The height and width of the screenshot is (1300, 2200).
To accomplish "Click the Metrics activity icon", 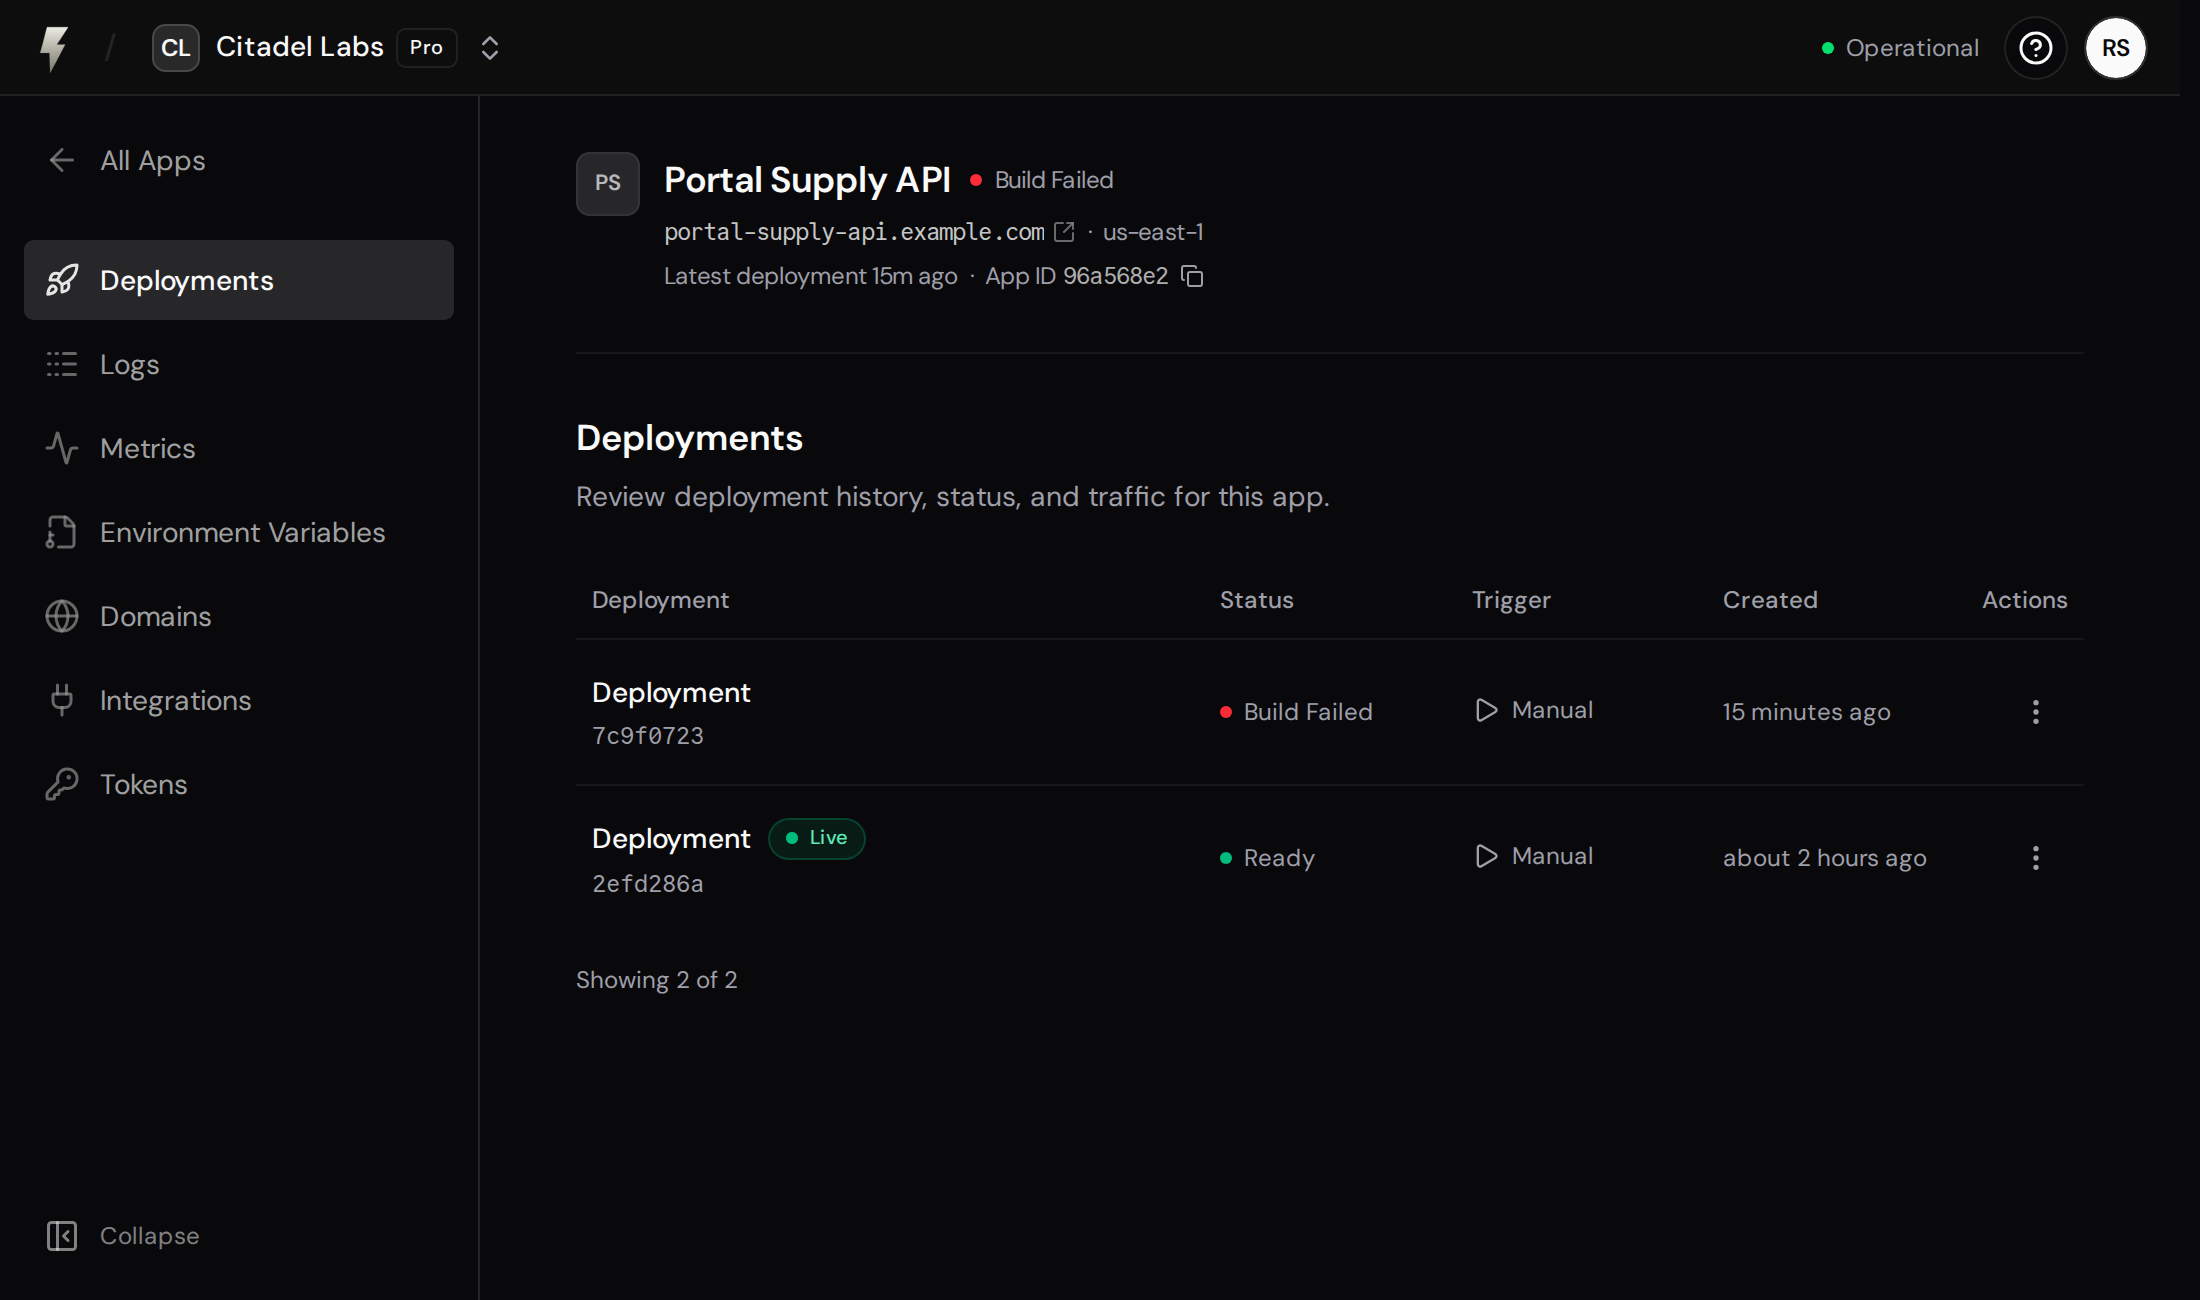I will click(x=62, y=448).
